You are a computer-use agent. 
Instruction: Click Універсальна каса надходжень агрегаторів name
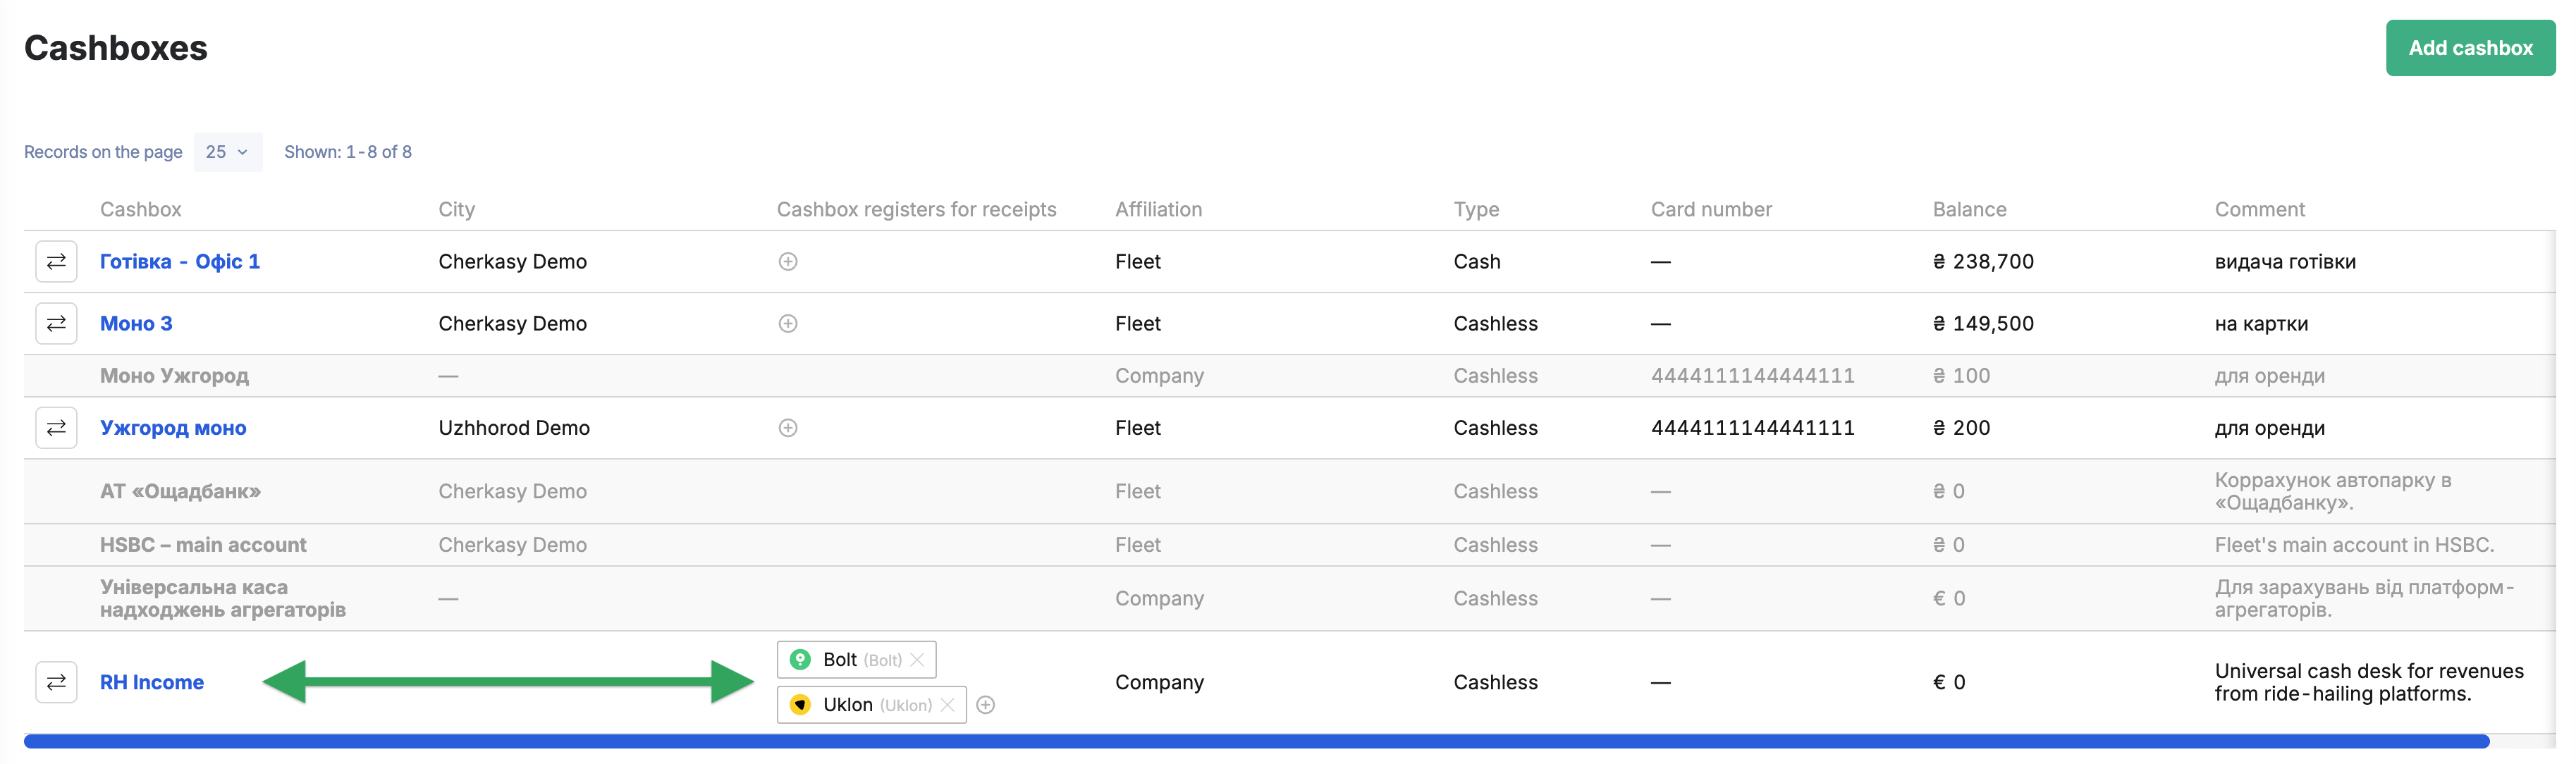pyautogui.click(x=222, y=598)
